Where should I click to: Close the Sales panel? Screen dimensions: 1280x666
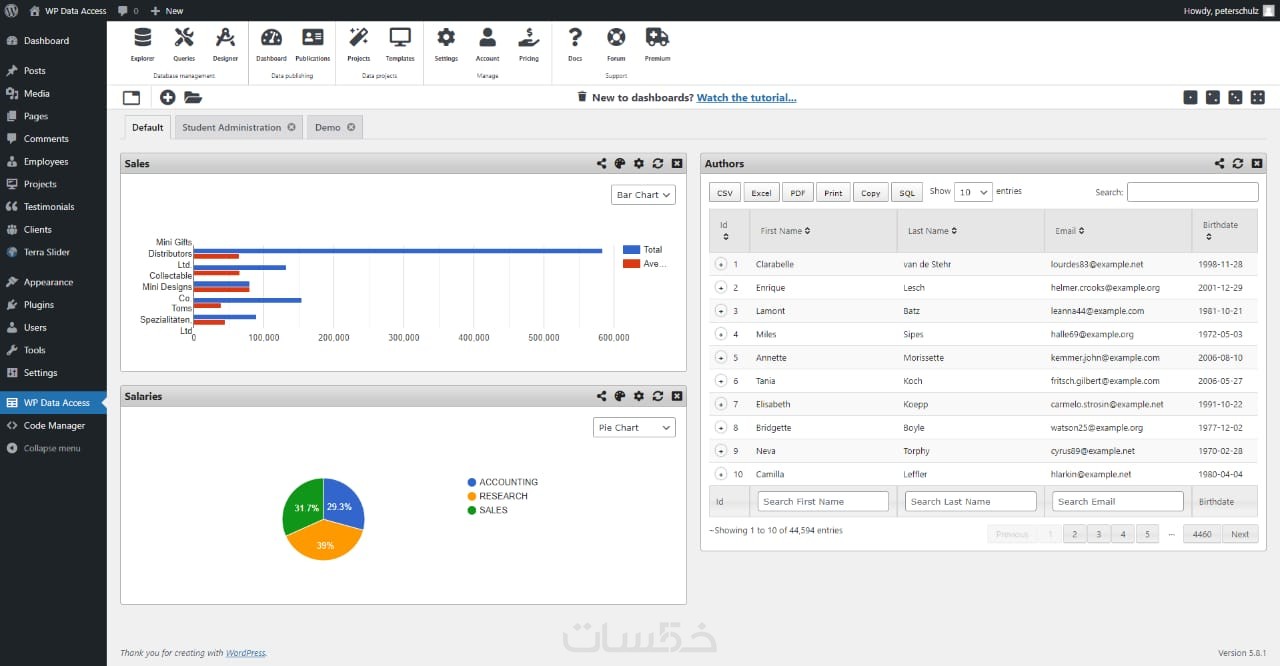tap(677, 163)
